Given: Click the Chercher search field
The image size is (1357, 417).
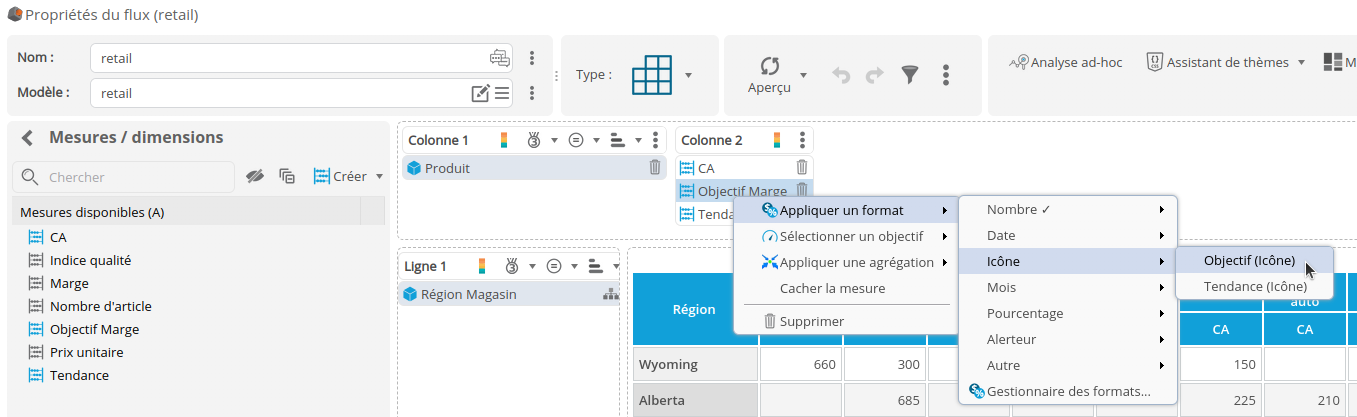Looking at the screenshot, I should click(135, 177).
